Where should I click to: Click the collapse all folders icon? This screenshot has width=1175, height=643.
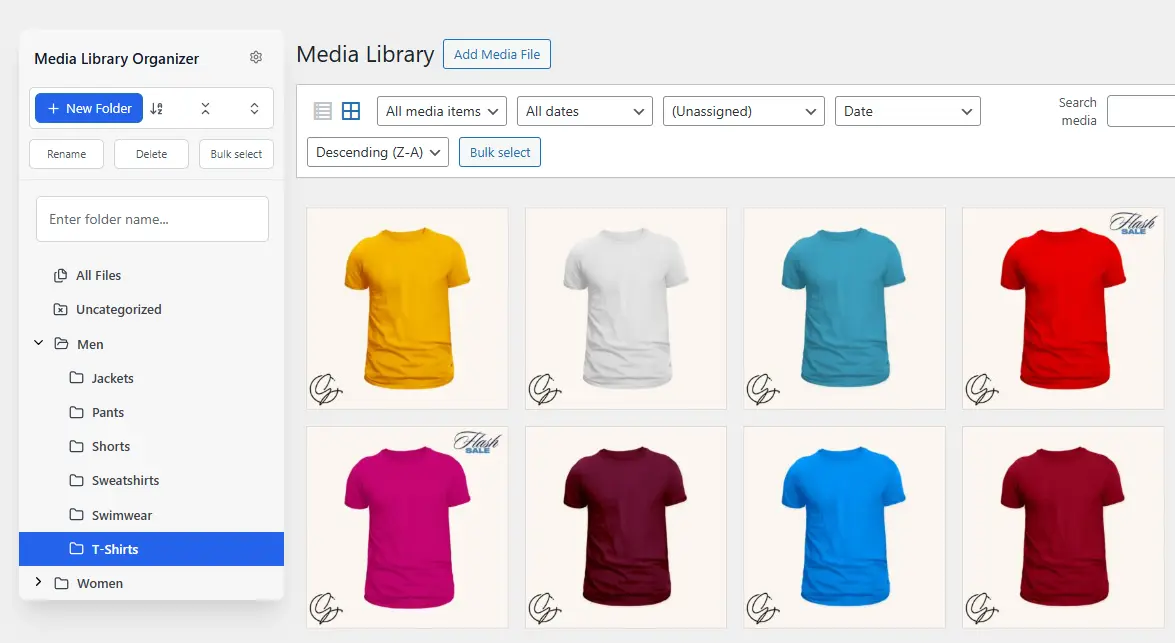click(x=206, y=108)
